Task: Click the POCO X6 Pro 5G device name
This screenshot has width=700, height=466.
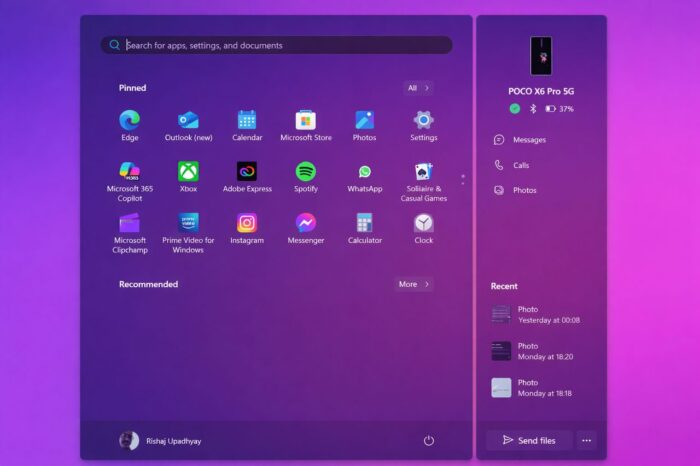Action: 541,91
